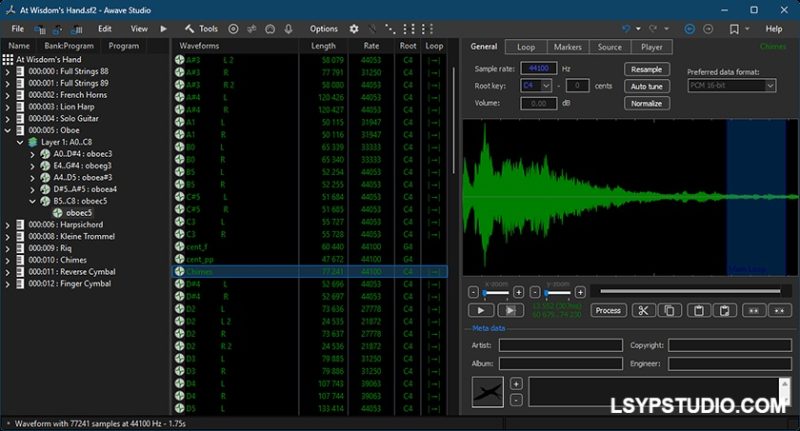Click the microphone record icon in toolbar

288,29
